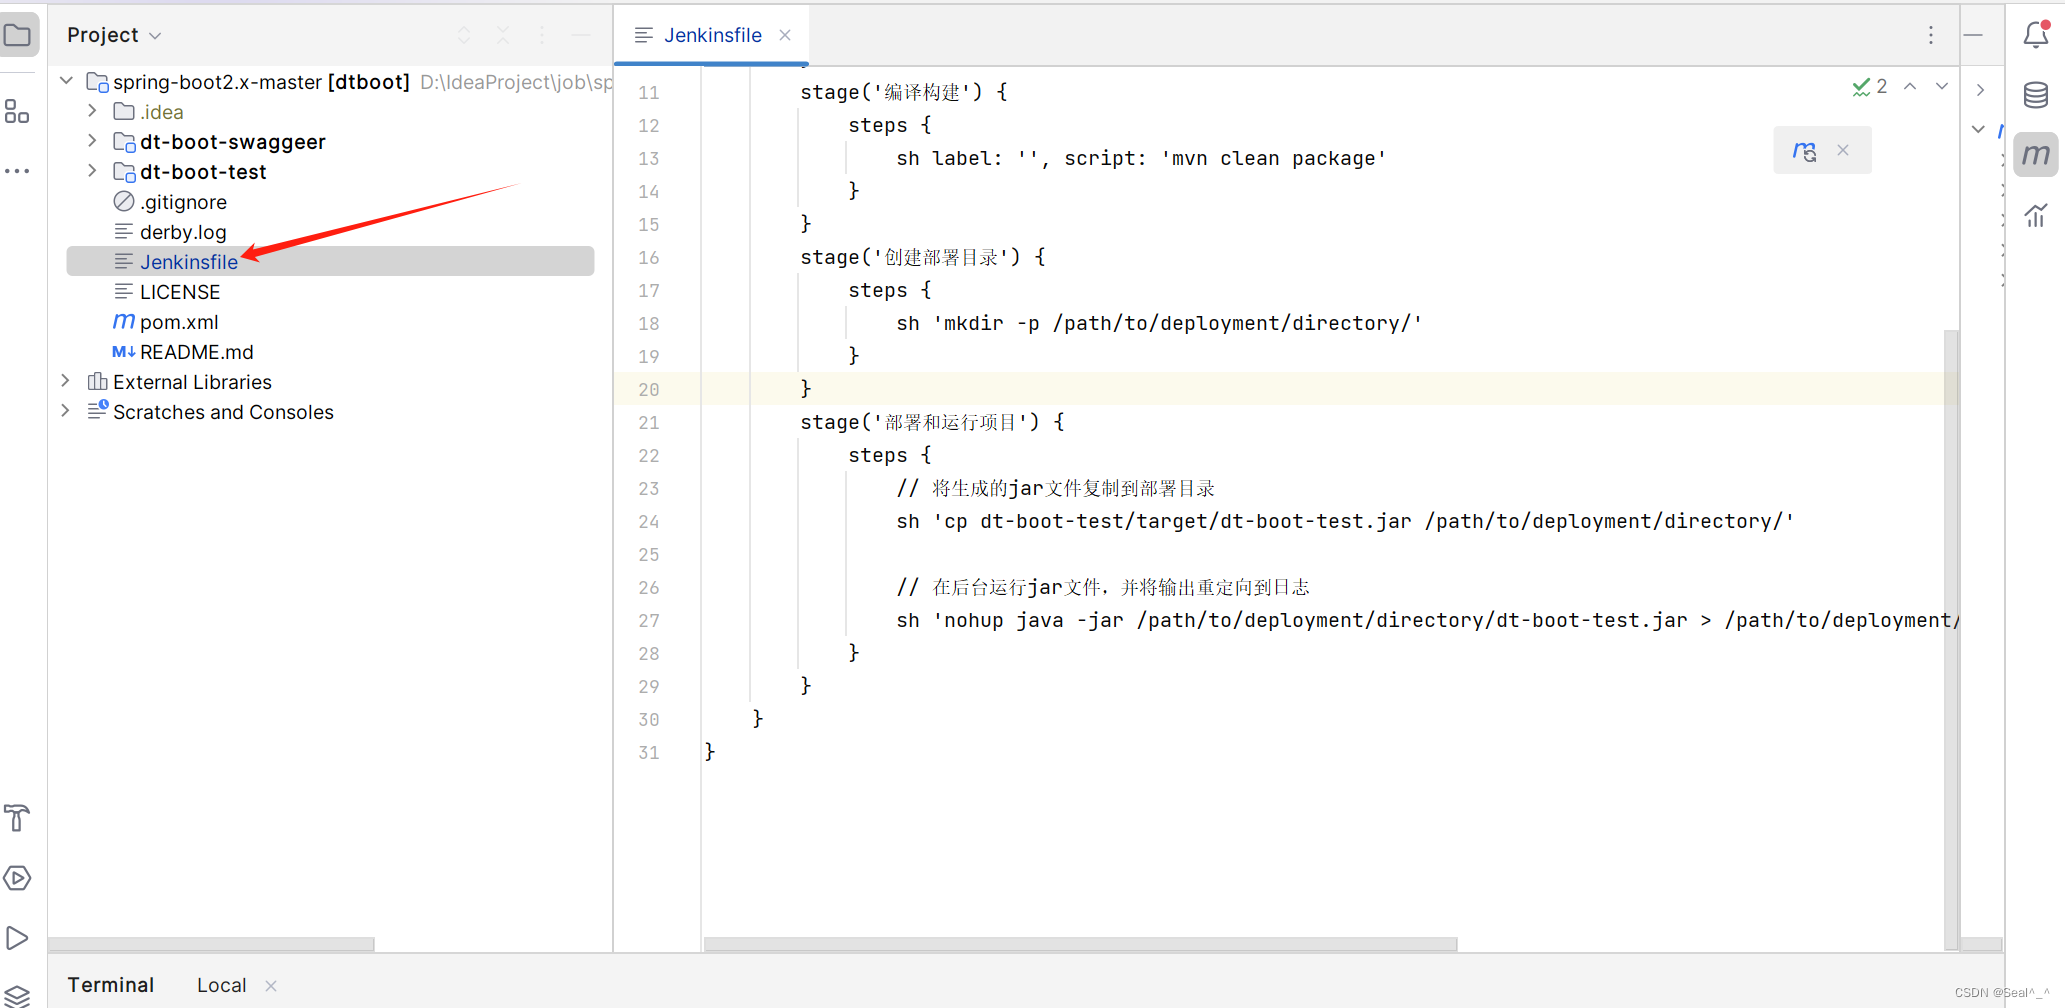Click the More Tool Windows ellipsis icon
Viewport: 2065px width, 1008px height.
[x=17, y=171]
